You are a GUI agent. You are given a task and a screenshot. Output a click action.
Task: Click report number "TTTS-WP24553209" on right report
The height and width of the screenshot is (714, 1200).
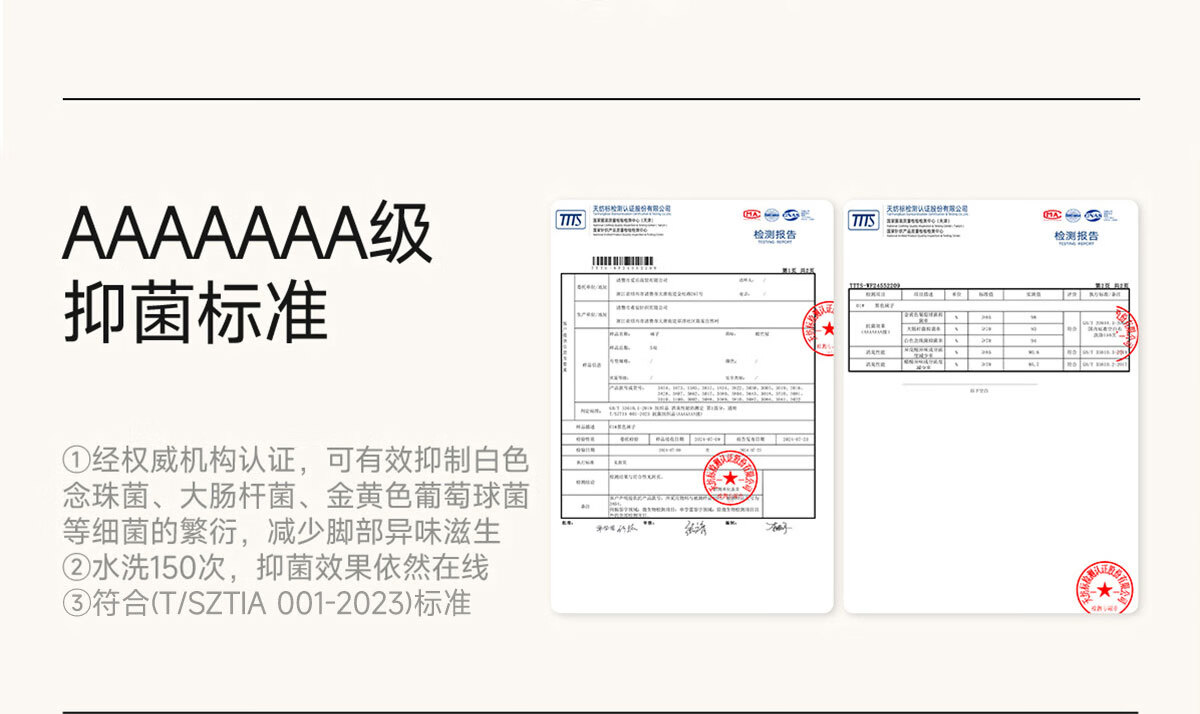875,285
